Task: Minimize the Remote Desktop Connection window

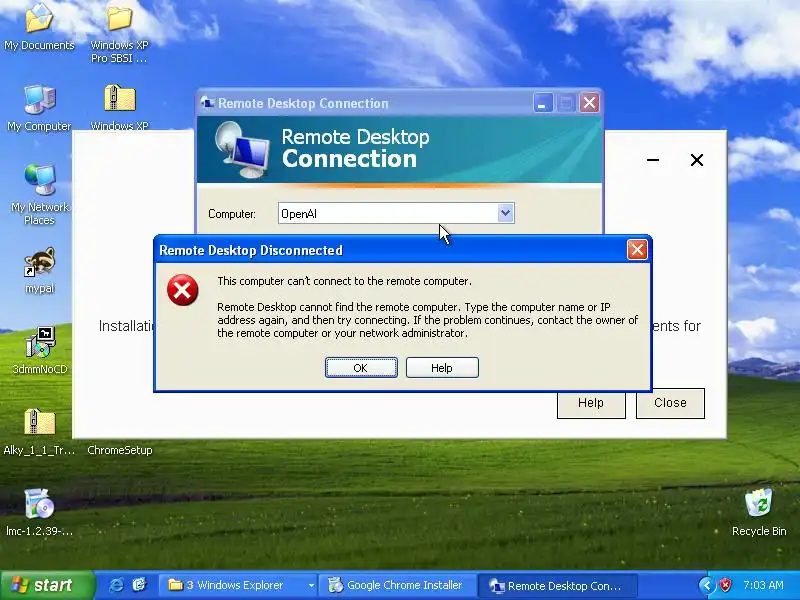Action: coord(542,103)
